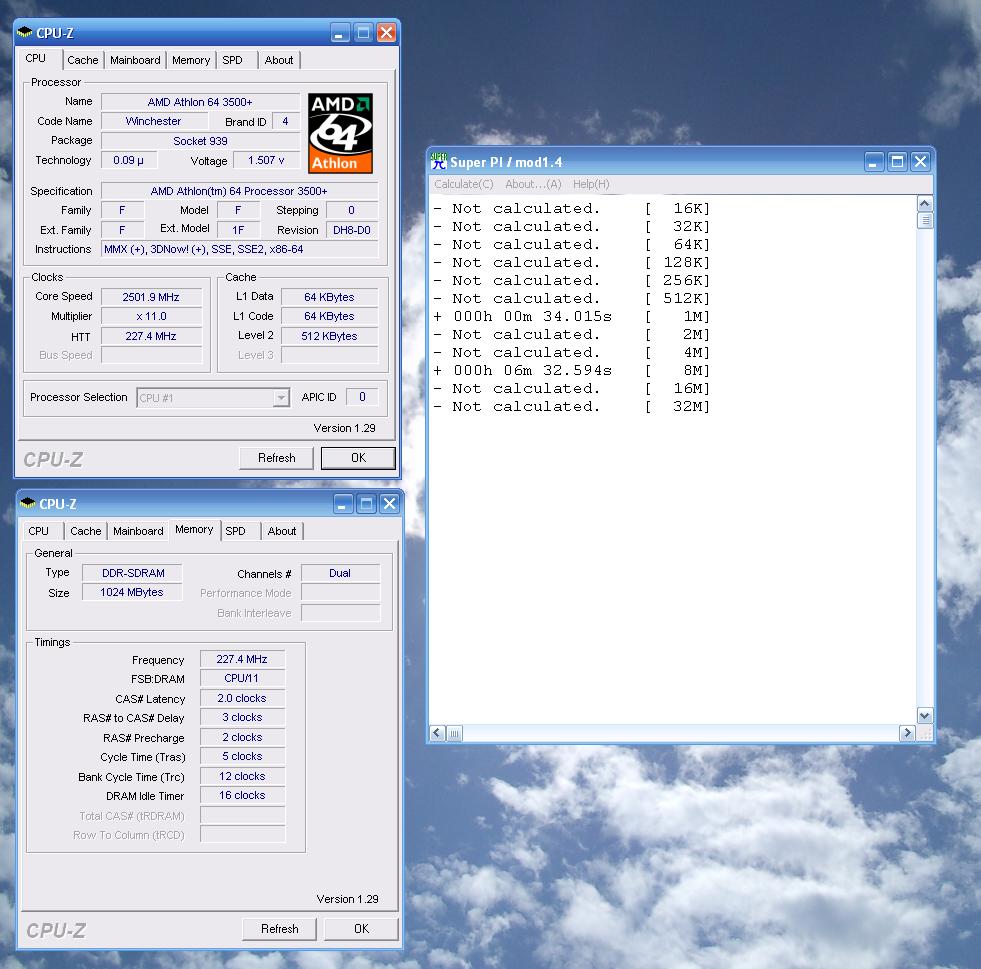981x969 pixels.
Task: Select CPU tab in top CPU-Z window
Action: [36, 58]
